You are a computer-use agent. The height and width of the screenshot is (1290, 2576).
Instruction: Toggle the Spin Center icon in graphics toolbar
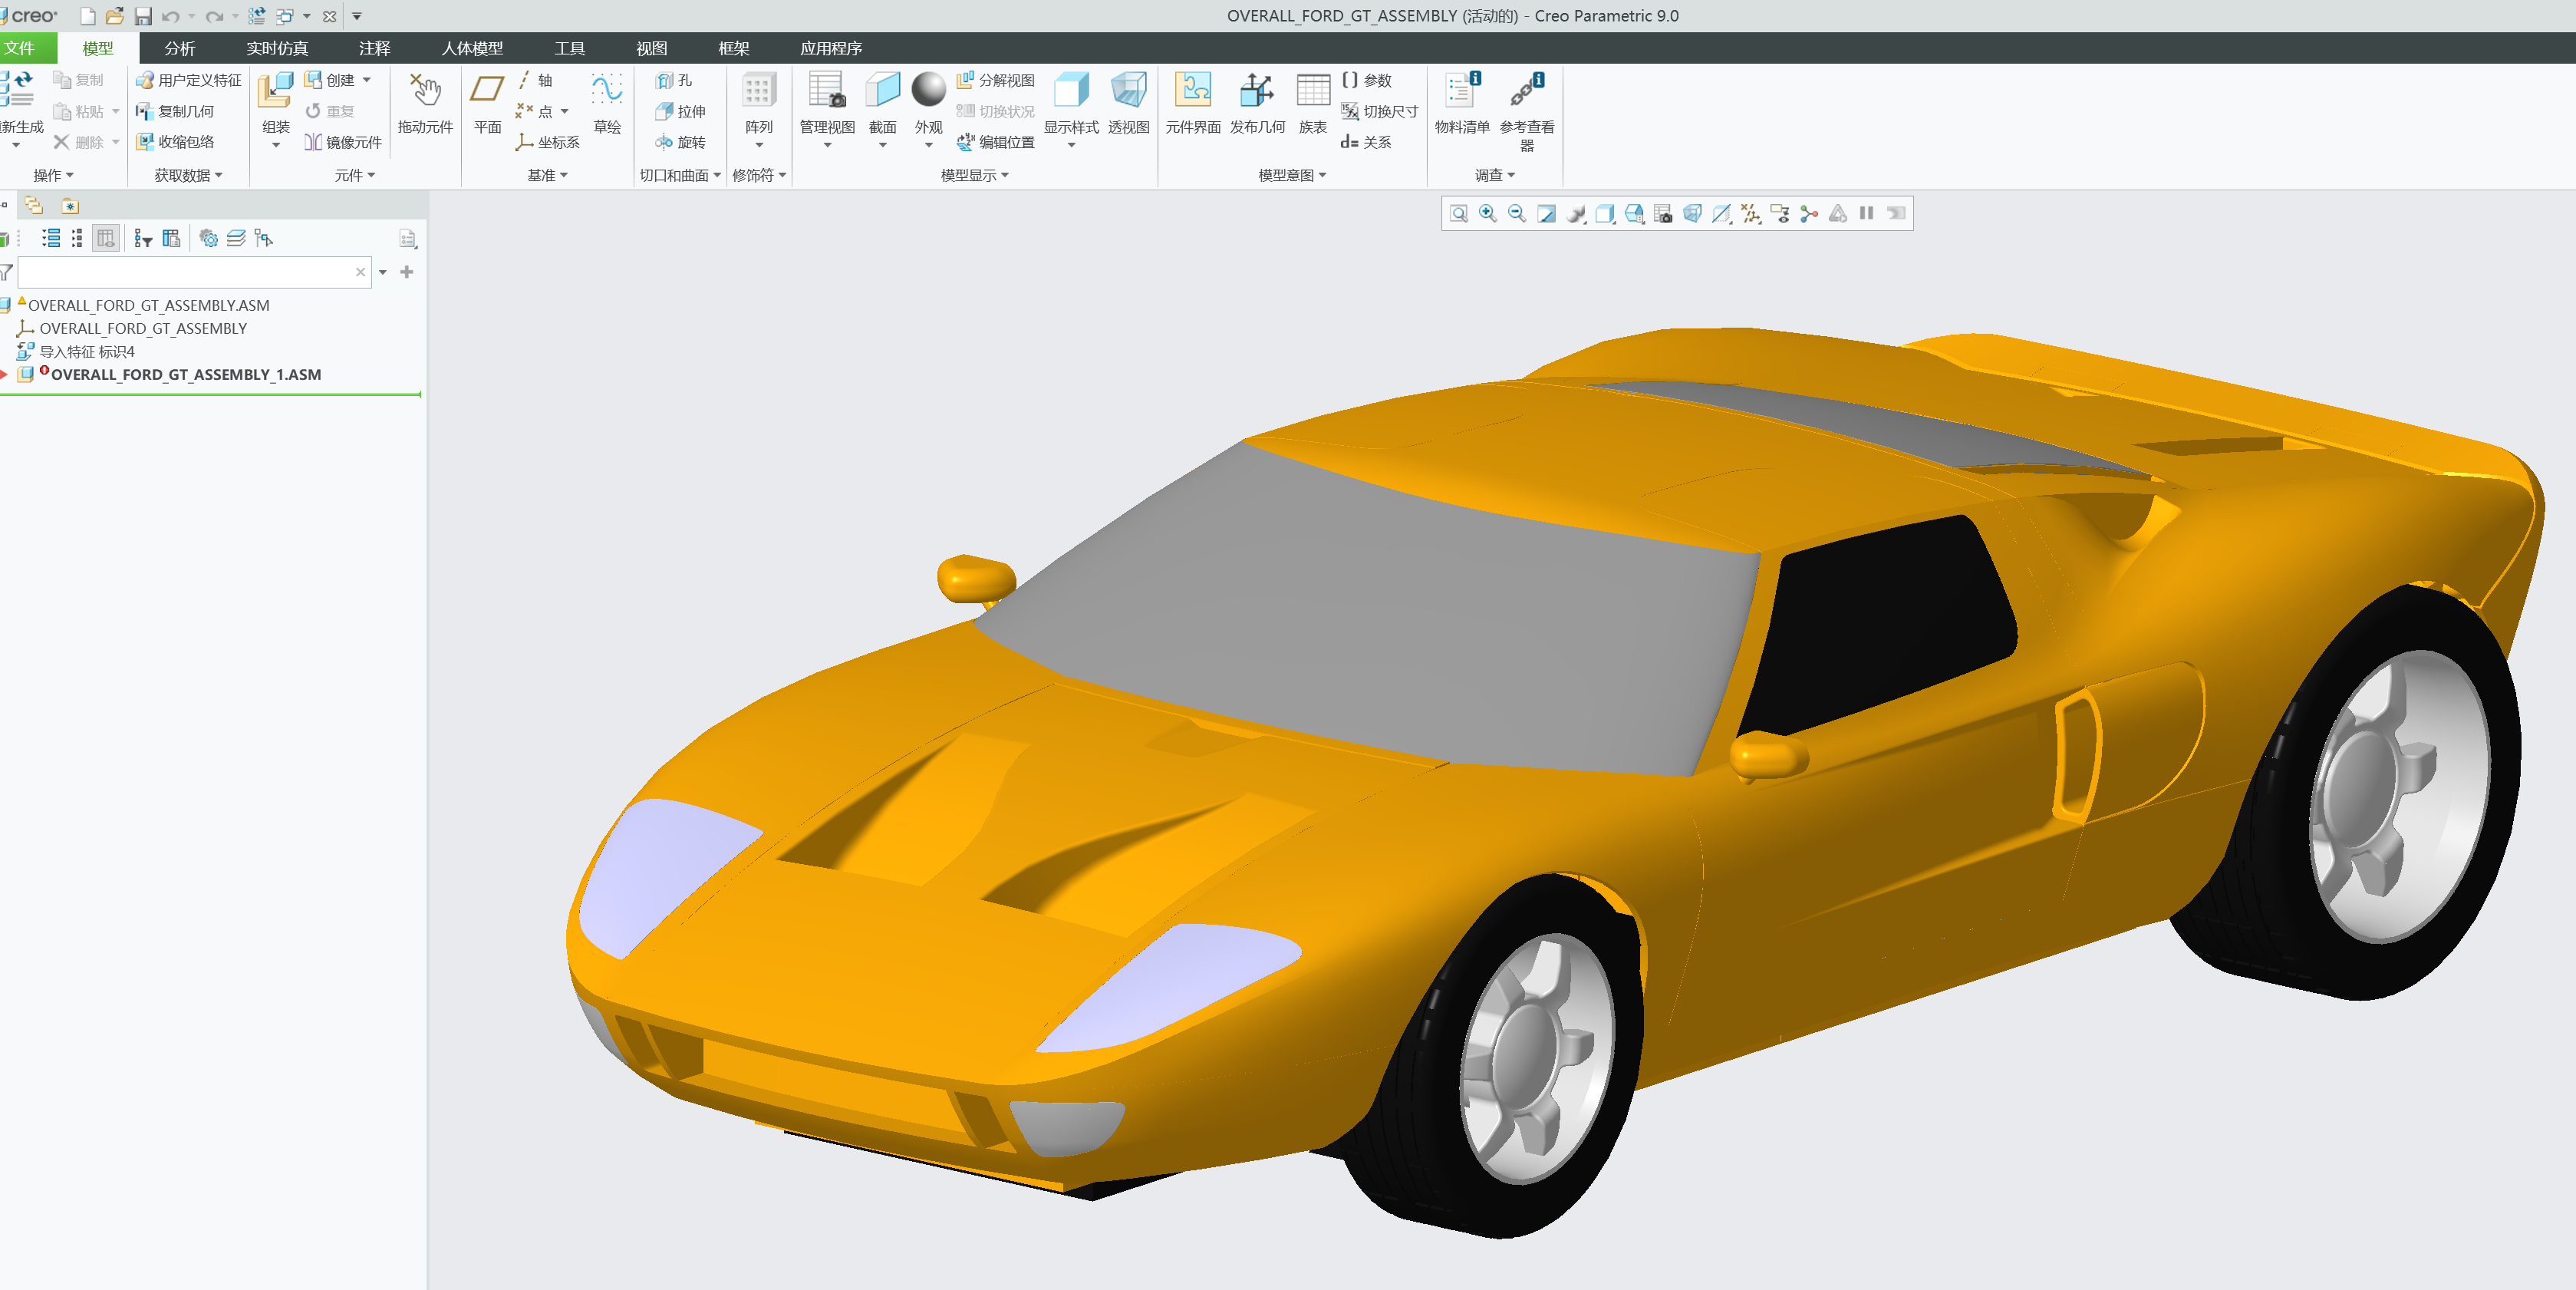1809,213
